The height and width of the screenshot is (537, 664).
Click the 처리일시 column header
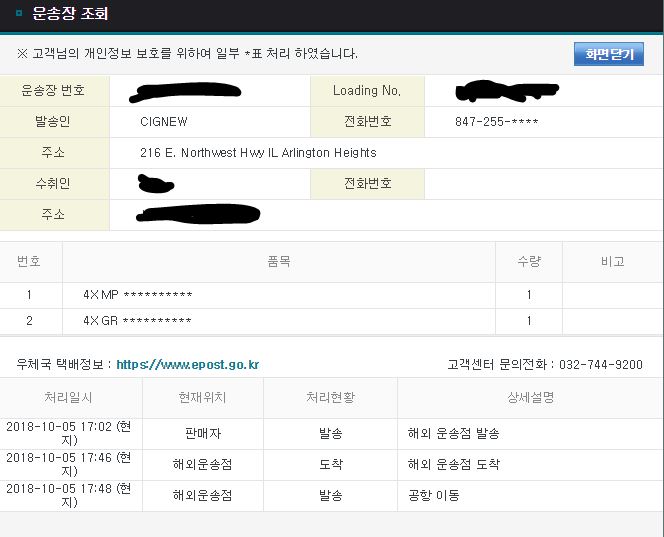click(69, 397)
